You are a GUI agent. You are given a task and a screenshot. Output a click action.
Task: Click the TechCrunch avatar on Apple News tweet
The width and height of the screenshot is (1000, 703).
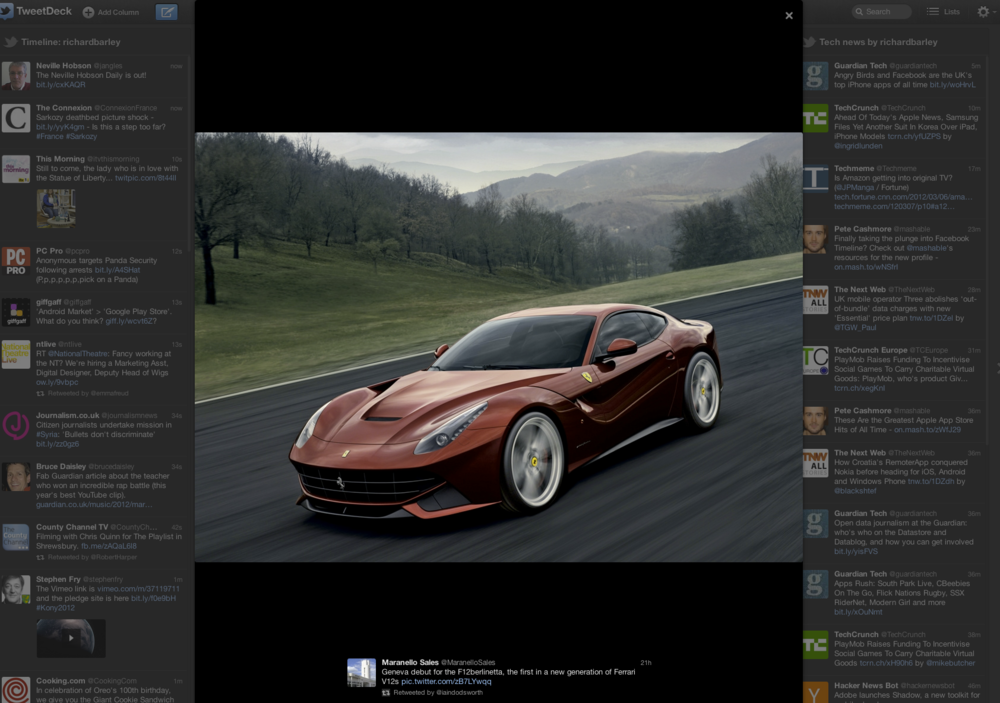click(x=816, y=118)
